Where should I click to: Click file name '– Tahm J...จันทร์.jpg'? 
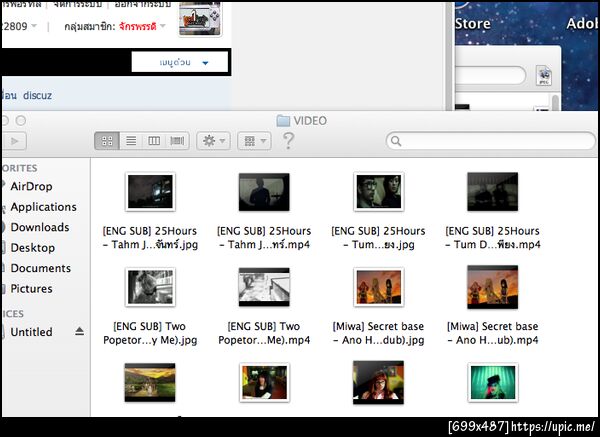[x=150, y=245]
